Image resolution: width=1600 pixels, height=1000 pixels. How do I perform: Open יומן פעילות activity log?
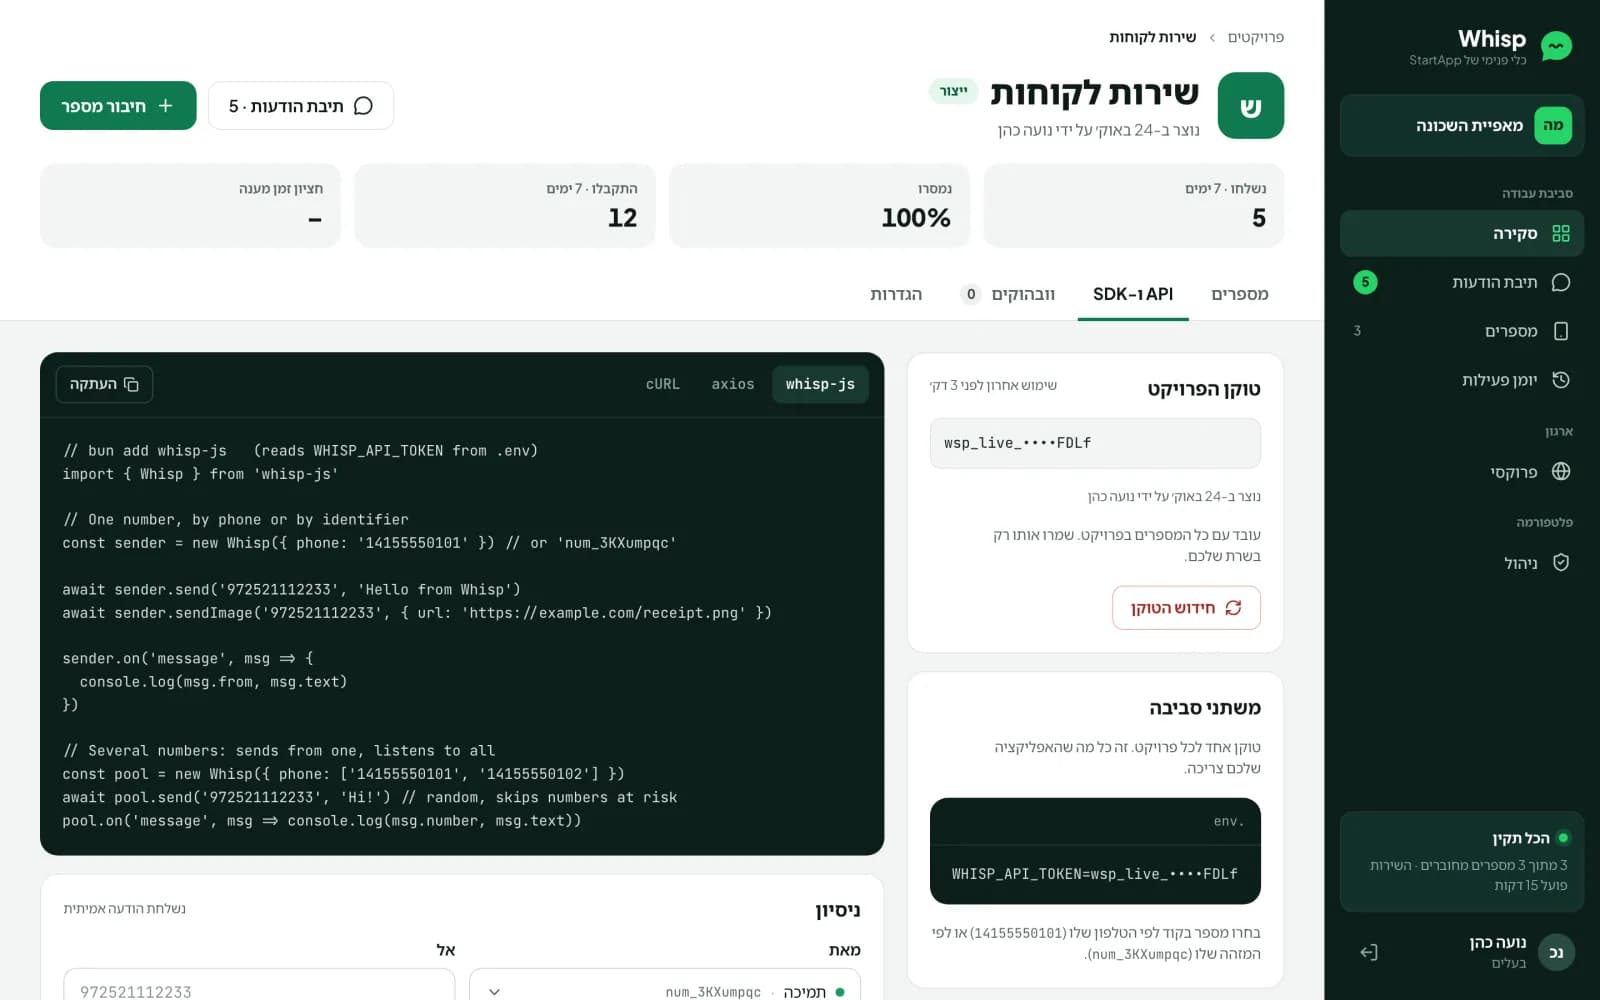click(x=1461, y=380)
